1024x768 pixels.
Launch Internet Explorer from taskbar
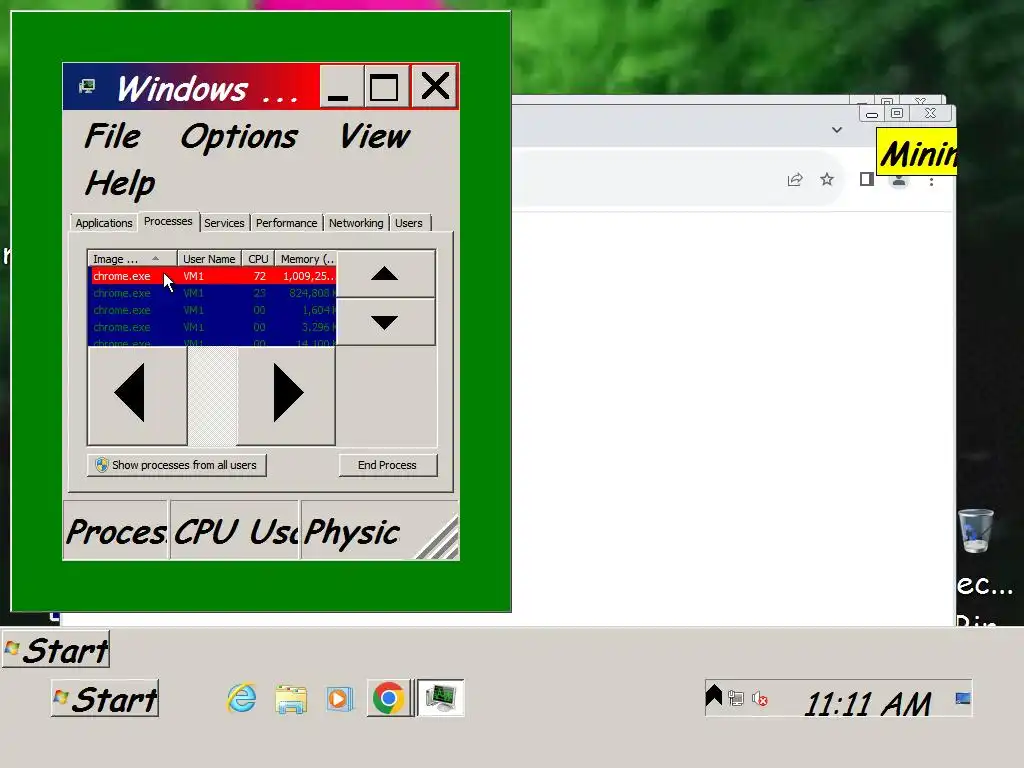[242, 699]
